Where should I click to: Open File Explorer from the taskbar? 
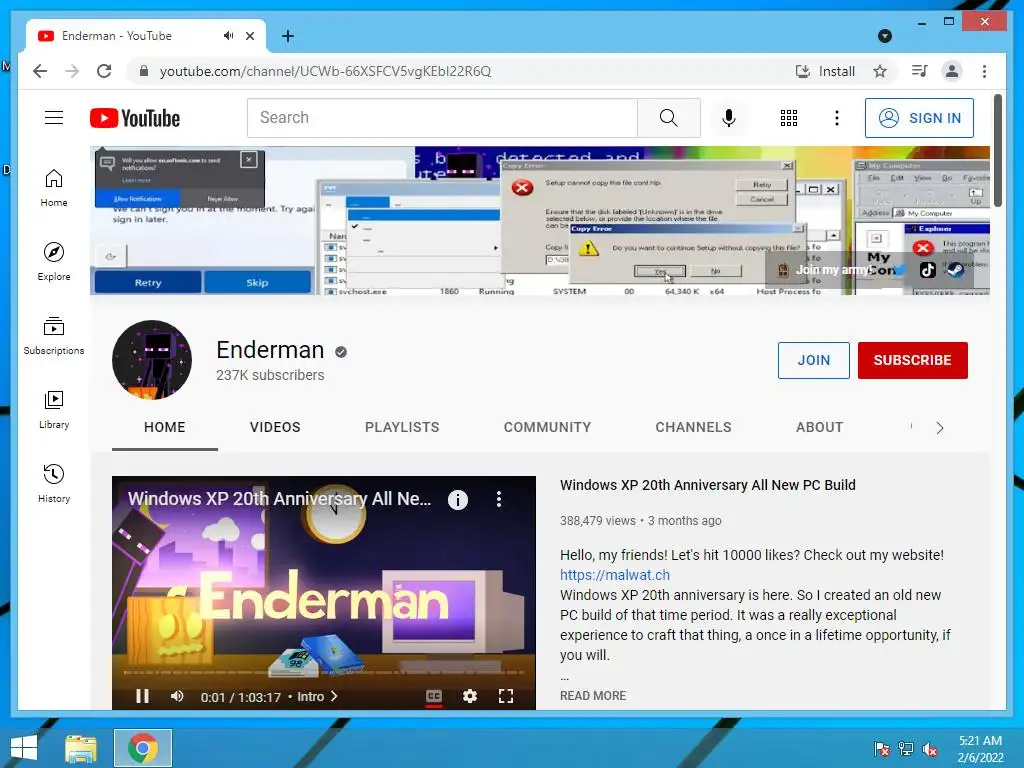pyautogui.click(x=81, y=748)
